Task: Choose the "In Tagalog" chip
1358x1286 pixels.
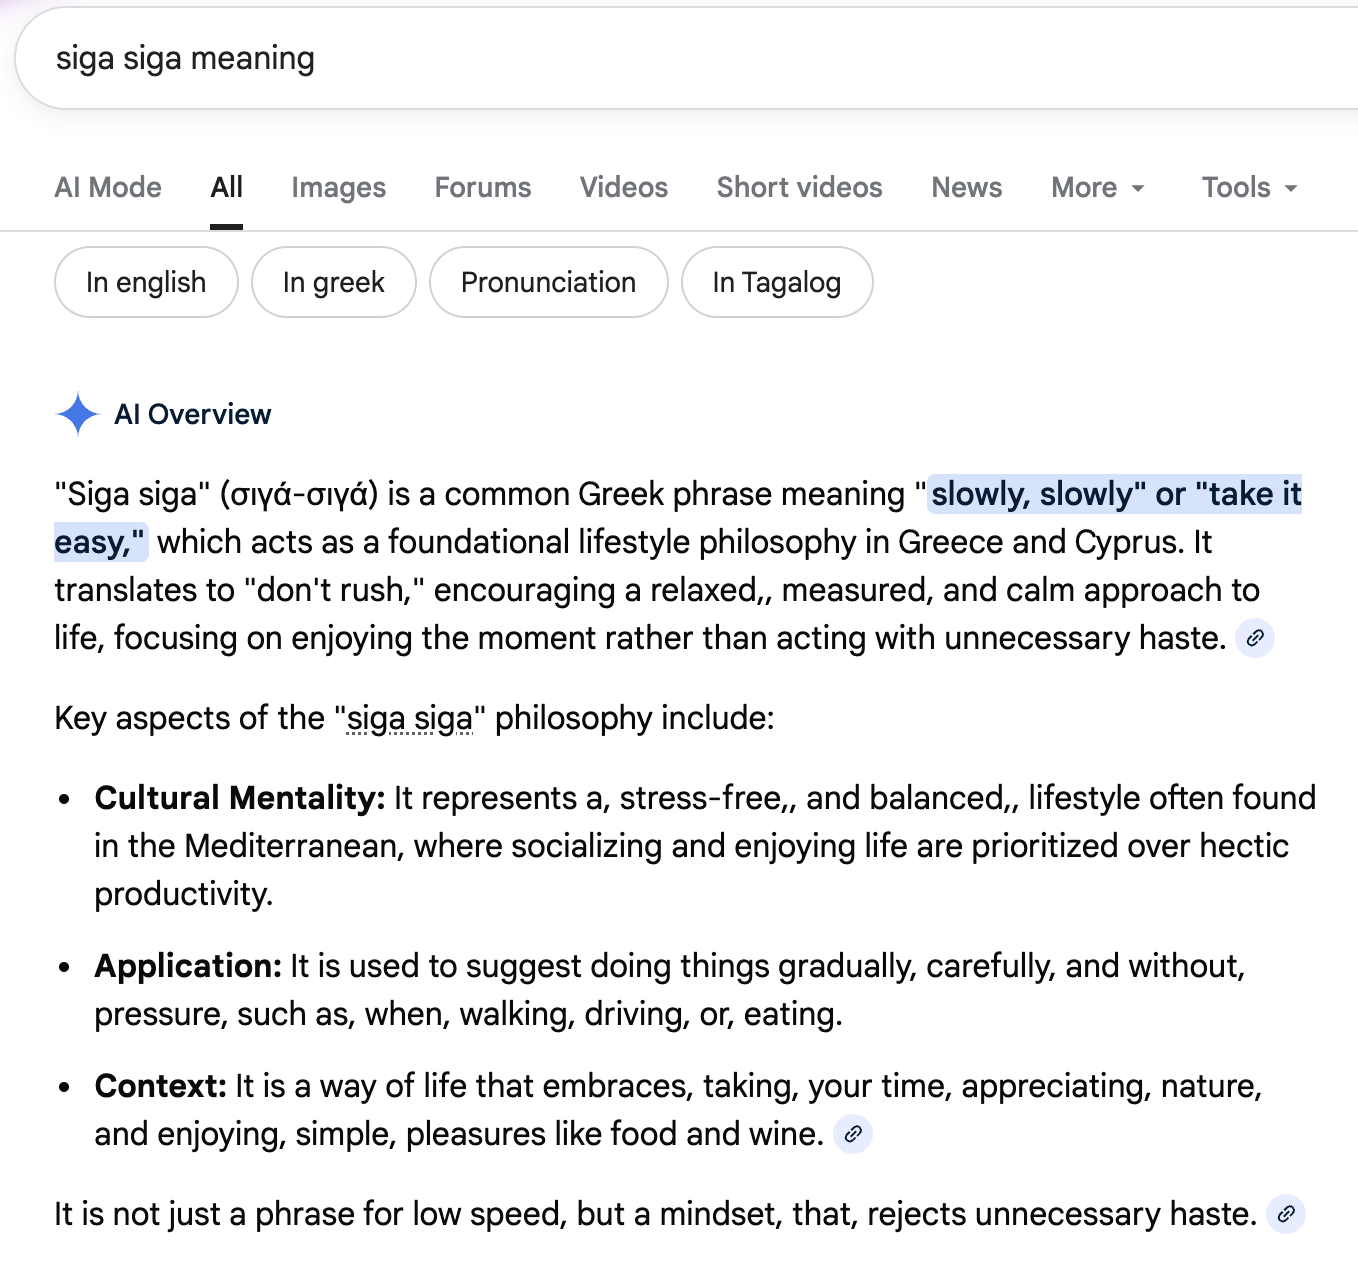Action: [x=776, y=283]
